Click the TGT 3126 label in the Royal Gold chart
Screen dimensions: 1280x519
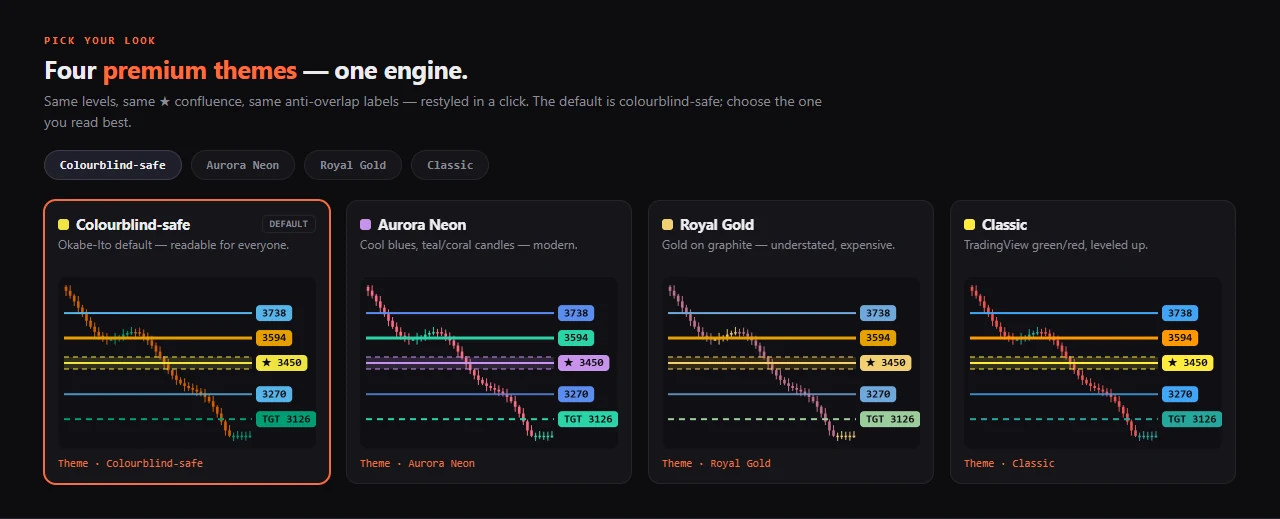click(x=890, y=419)
